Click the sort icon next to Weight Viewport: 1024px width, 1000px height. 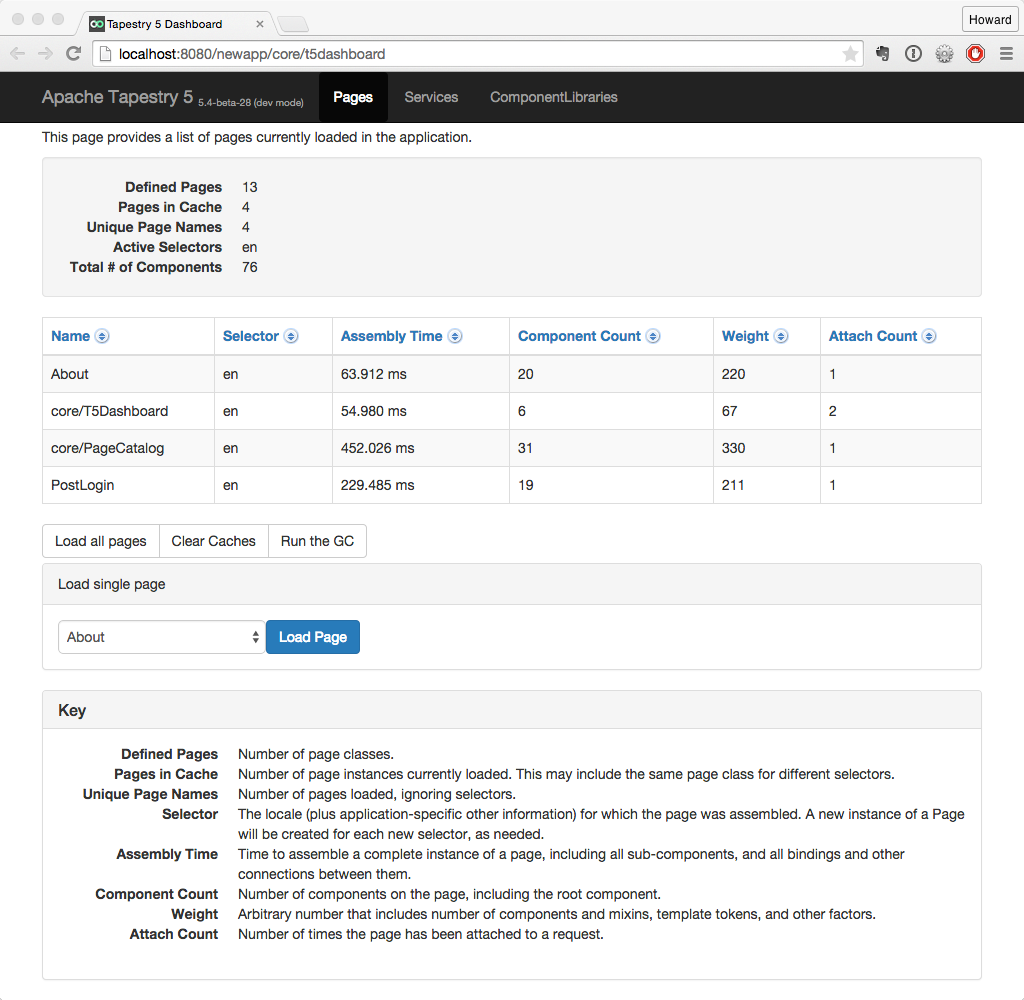[x=781, y=337]
